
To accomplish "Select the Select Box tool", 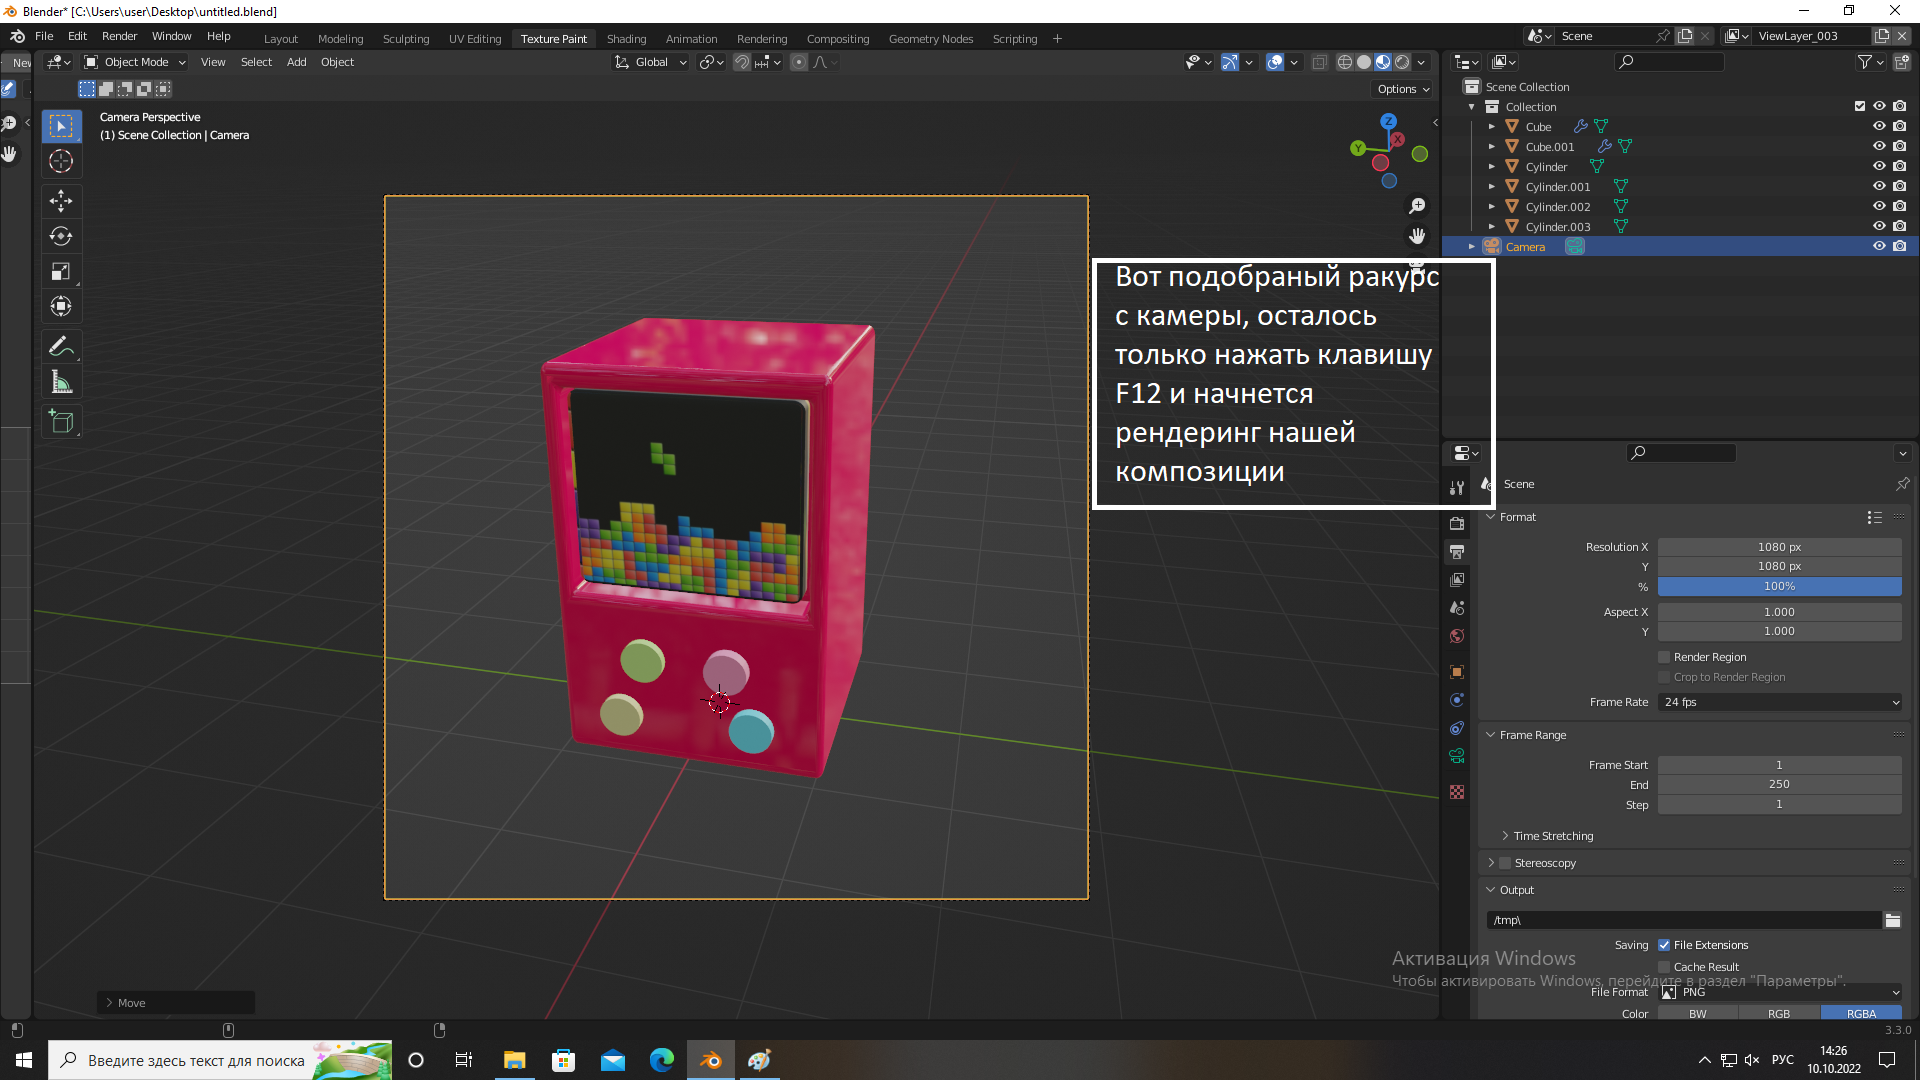I will 61,126.
